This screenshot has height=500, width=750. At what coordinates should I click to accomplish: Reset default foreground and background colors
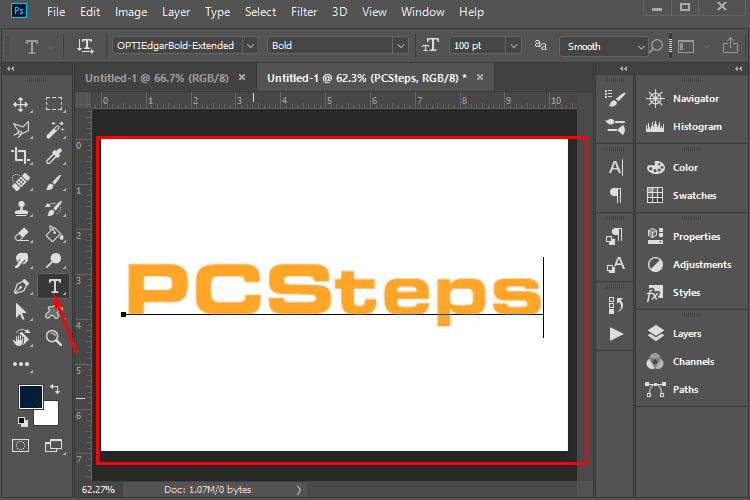22,422
